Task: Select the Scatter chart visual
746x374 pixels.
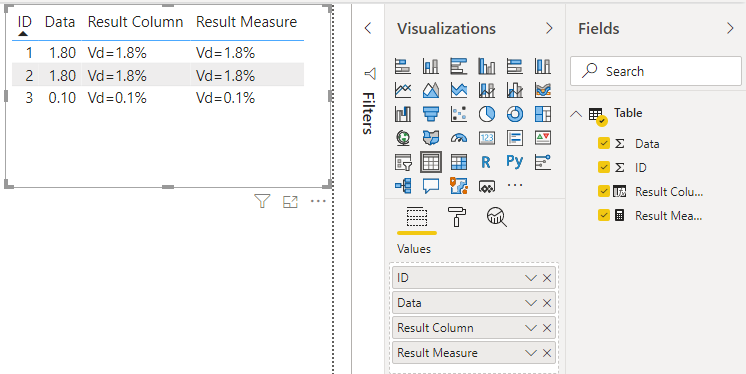Action: 459,114
